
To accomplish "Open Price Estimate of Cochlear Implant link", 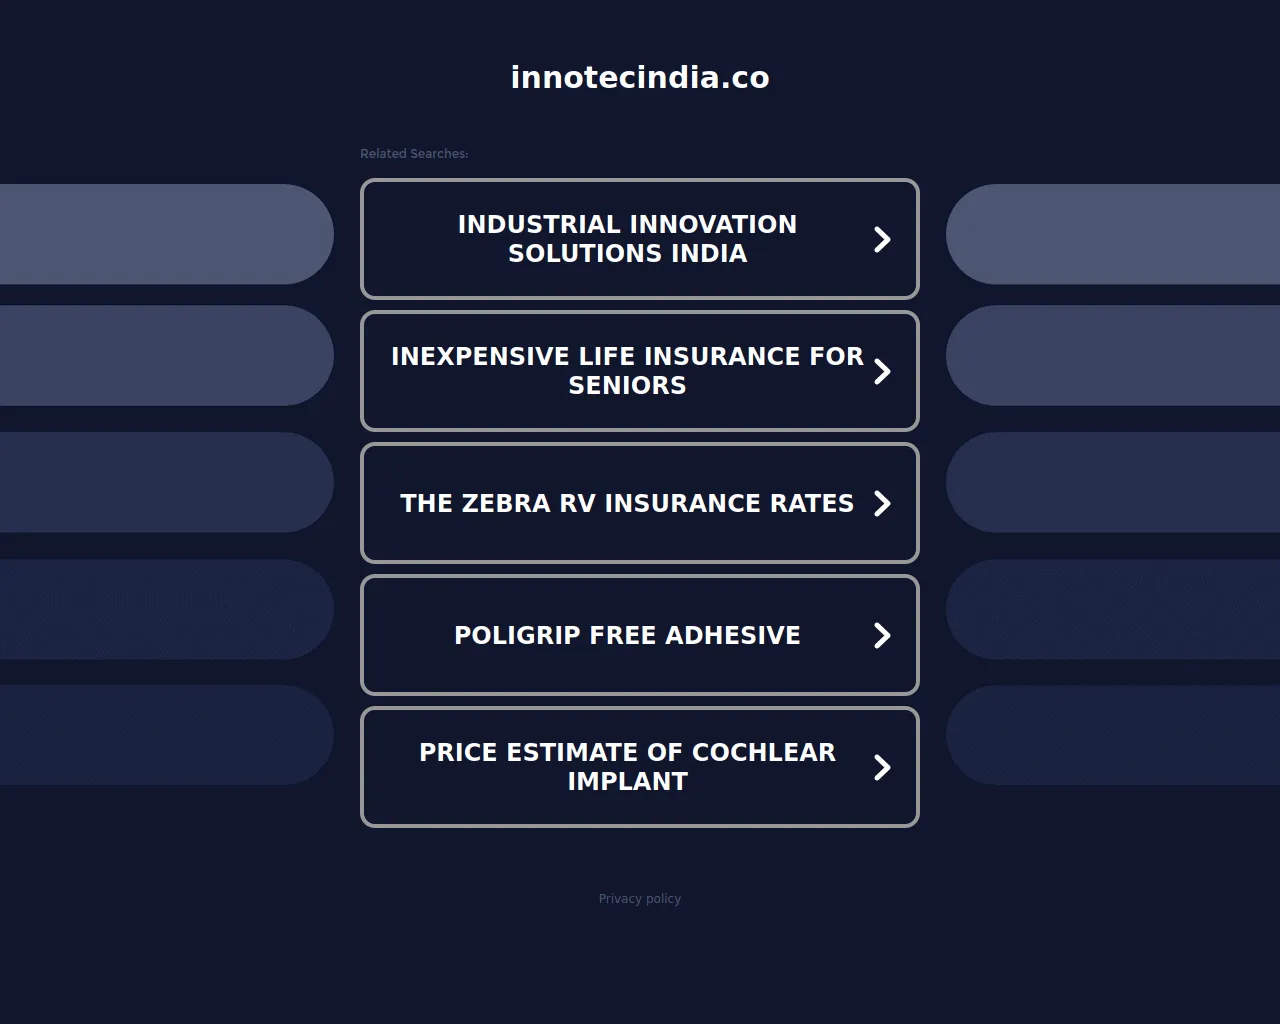I will coord(627,767).
